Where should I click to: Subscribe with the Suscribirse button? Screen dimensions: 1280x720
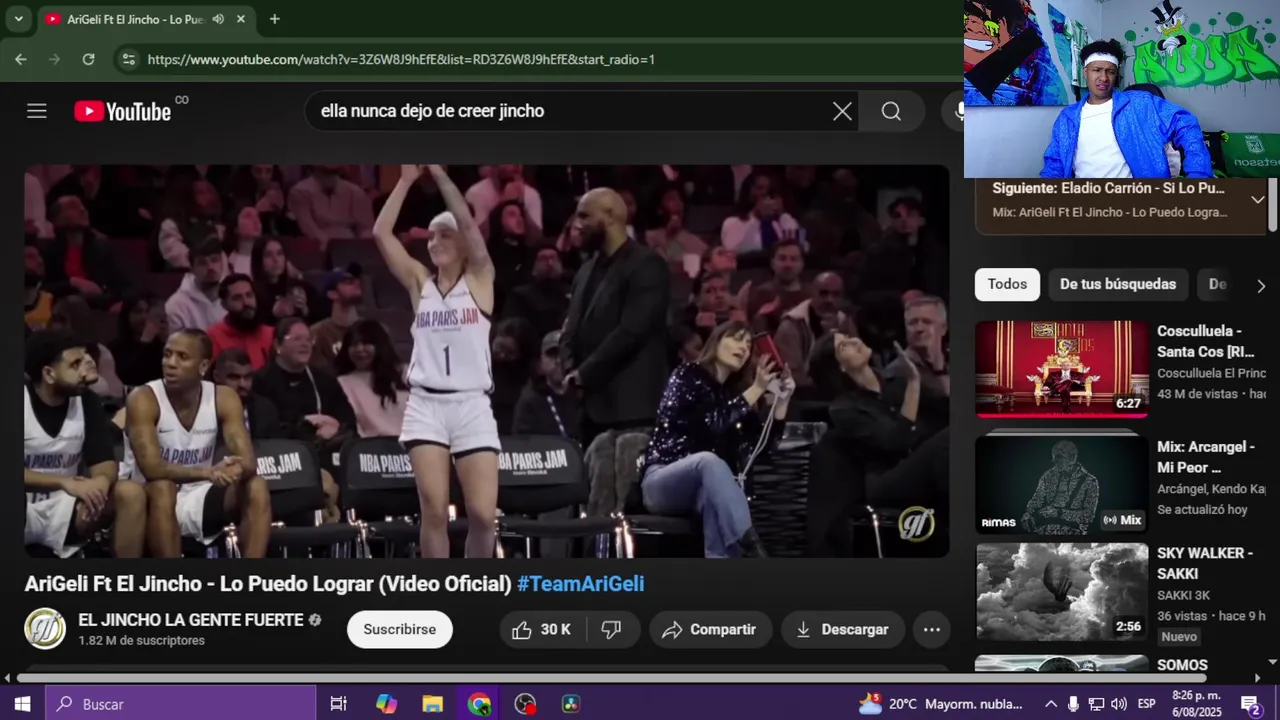[x=400, y=629]
